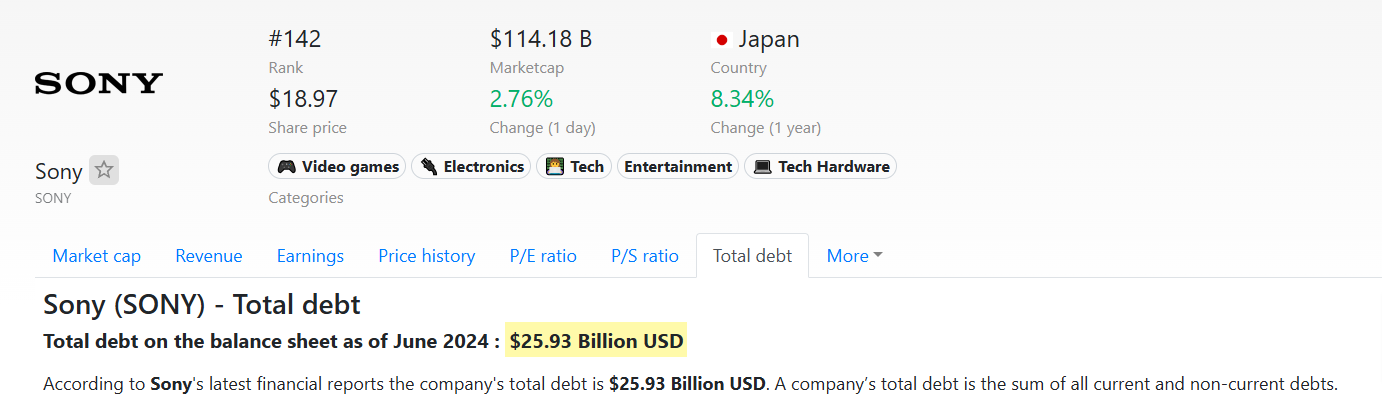Select the Earnings tab
The height and width of the screenshot is (409, 1382).
pyautogui.click(x=310, y=256)
